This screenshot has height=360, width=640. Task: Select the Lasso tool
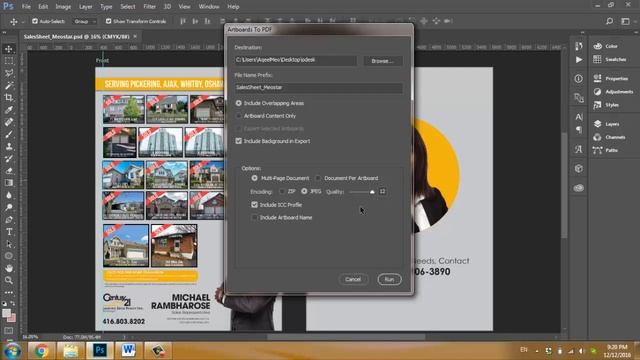click(x=9, y=73)
